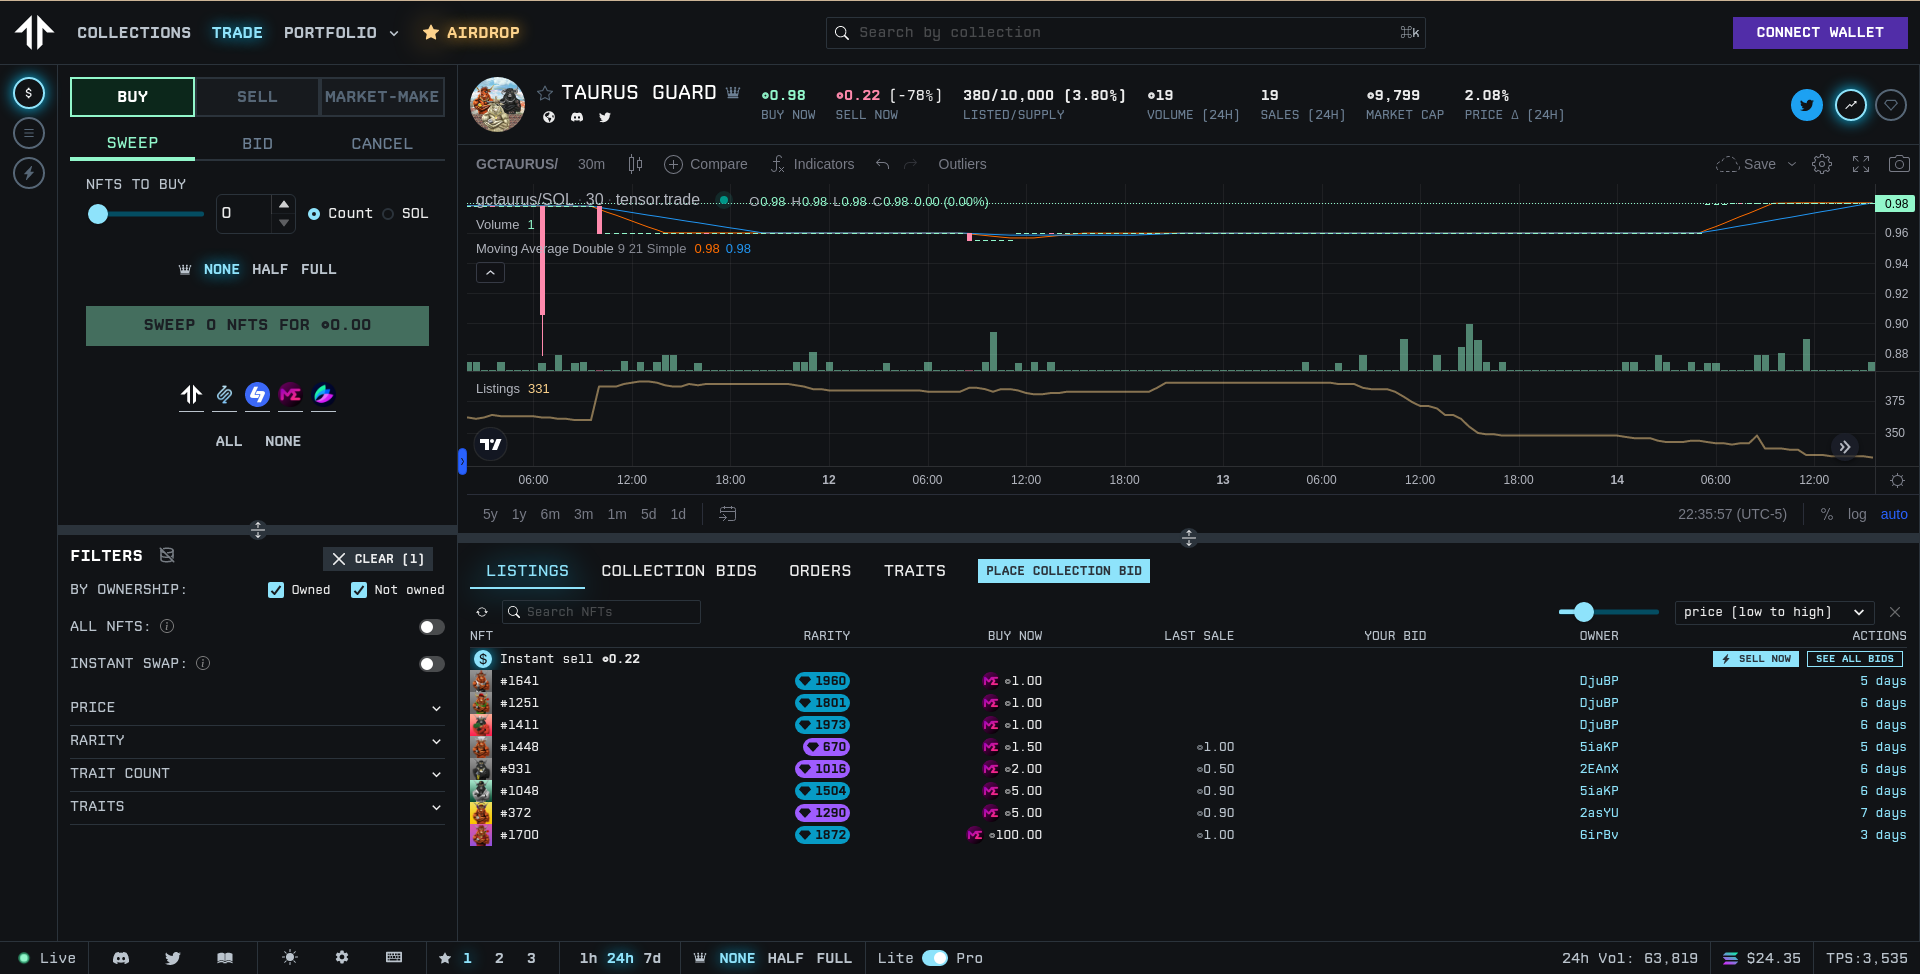The width and height of the screenshot is (1920, 974).
Task: Enter chart fullscreen mode
Action: point(1861,164)
